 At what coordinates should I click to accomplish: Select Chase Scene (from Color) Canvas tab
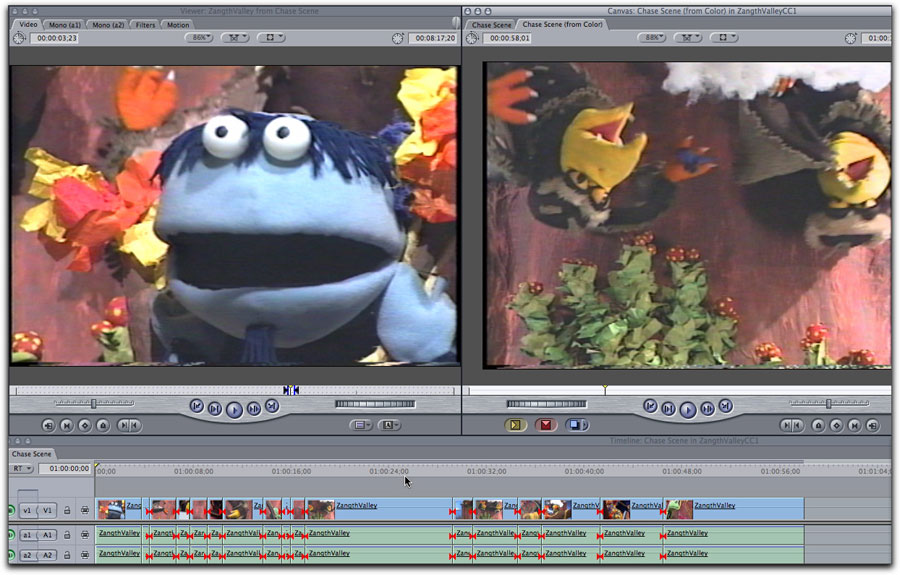(x=563, y=24)
